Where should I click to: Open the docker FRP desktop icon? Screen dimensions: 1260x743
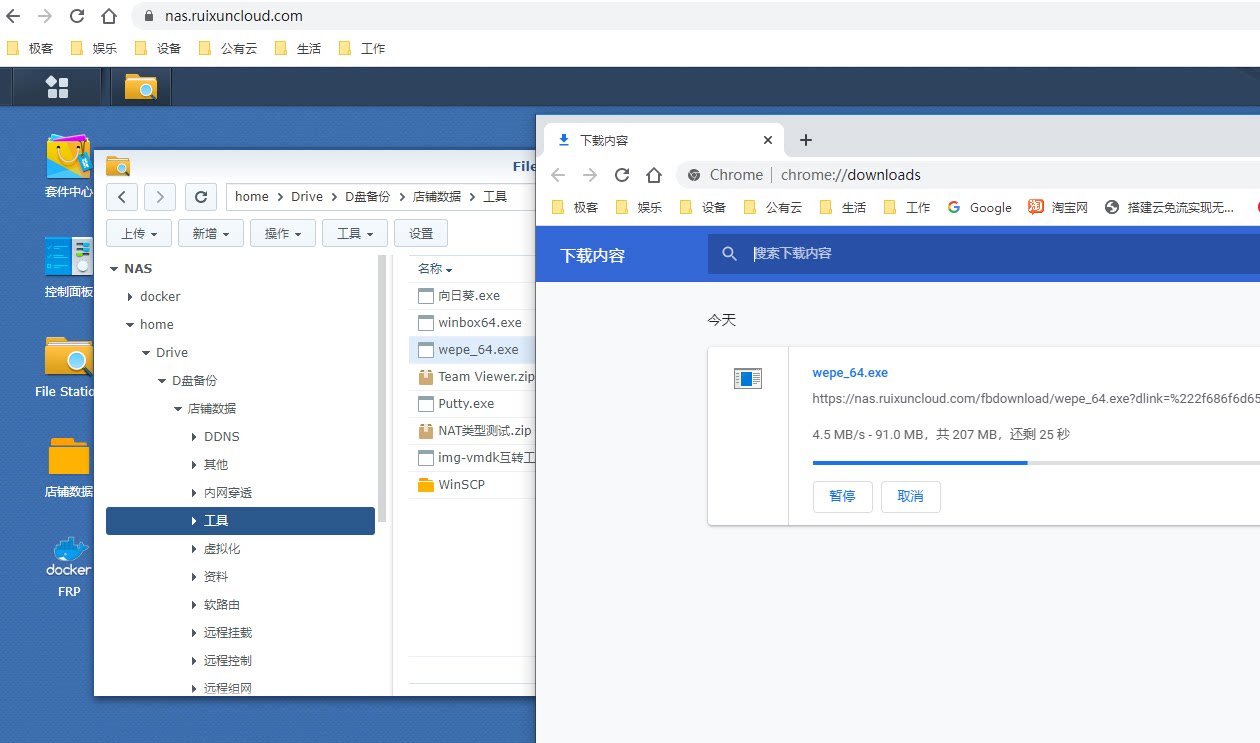click(x=68, y=566)
